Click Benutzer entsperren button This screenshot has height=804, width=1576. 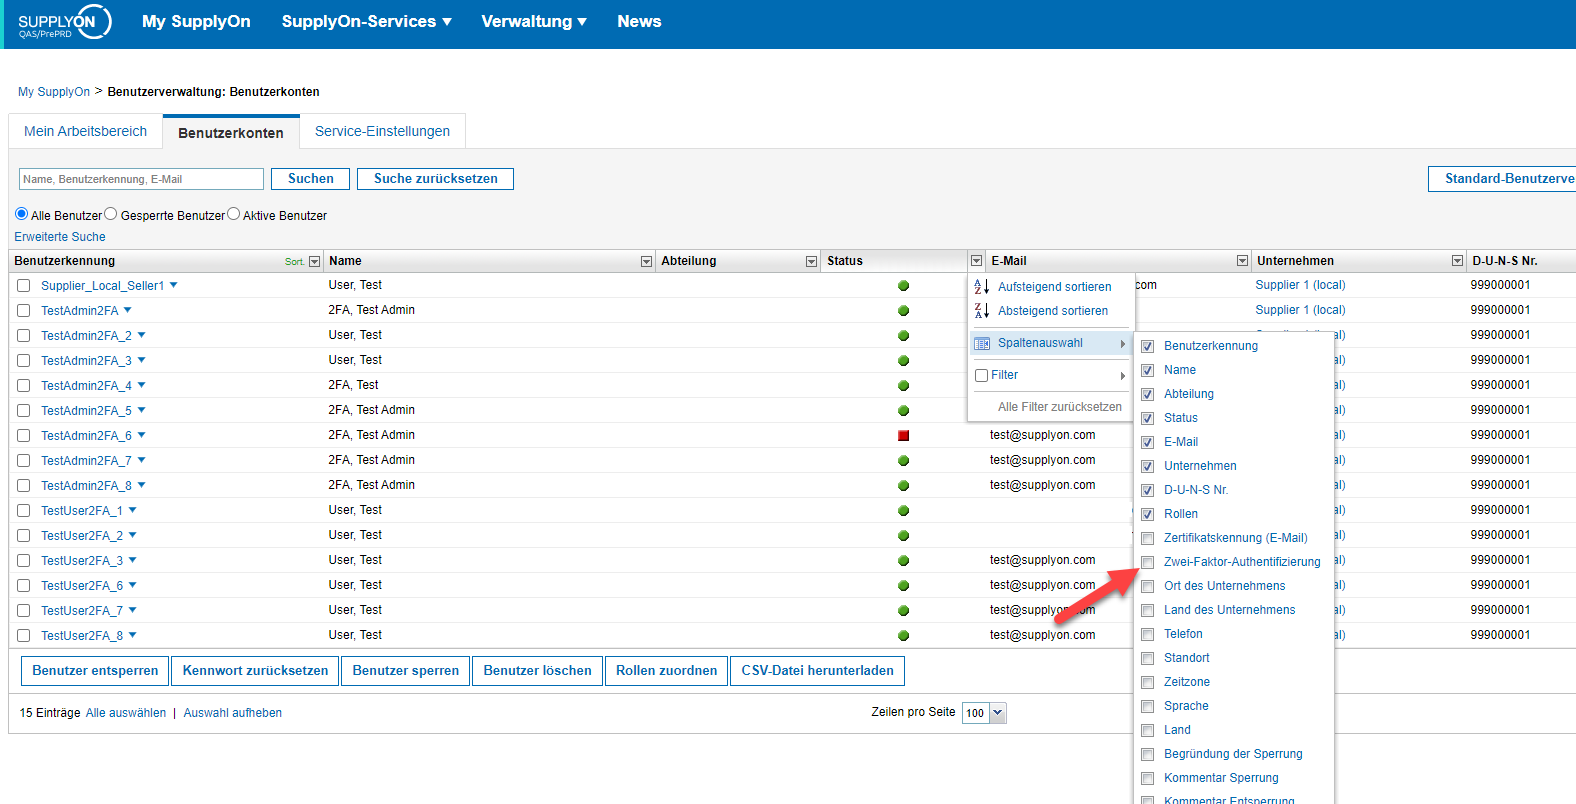click(95, 671)
